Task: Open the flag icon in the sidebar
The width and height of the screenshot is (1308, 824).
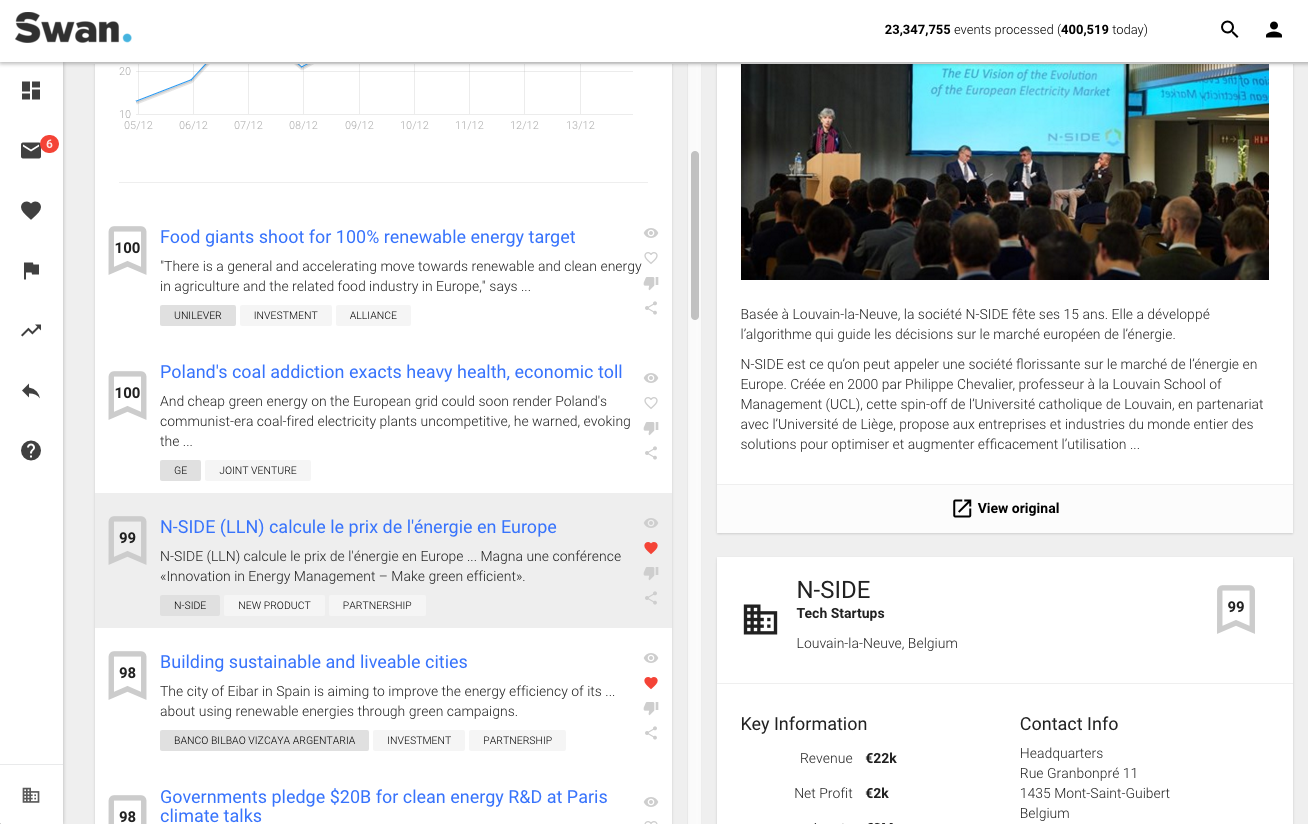Action: click(x=31, y=271)
